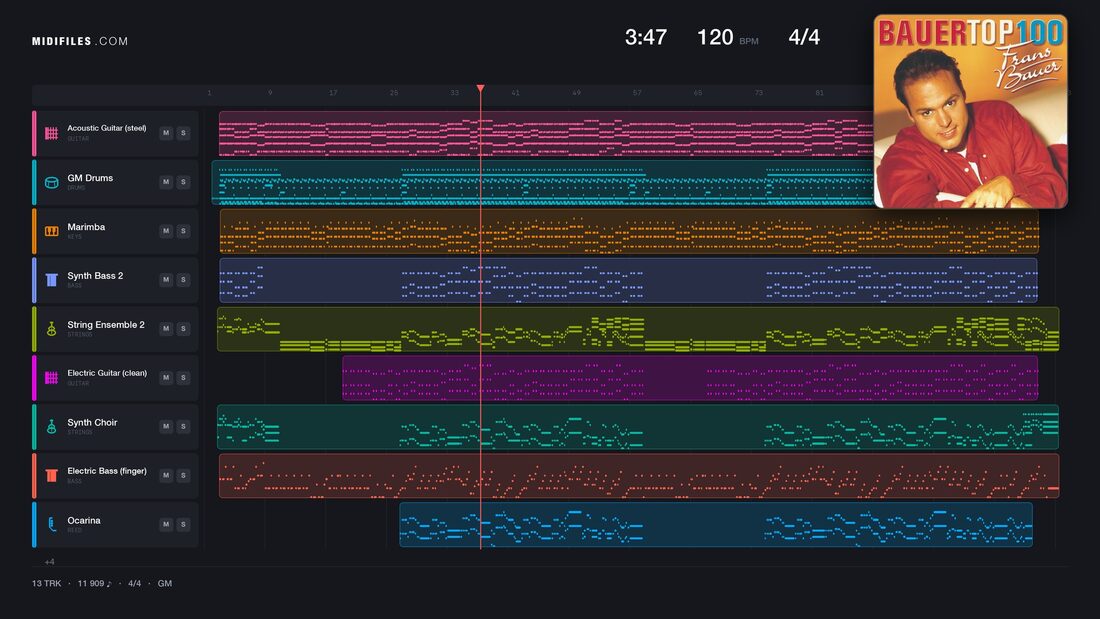1100x619 pixels.
Task: Click the 13 TRK status entry
Action: coord(46,583)
